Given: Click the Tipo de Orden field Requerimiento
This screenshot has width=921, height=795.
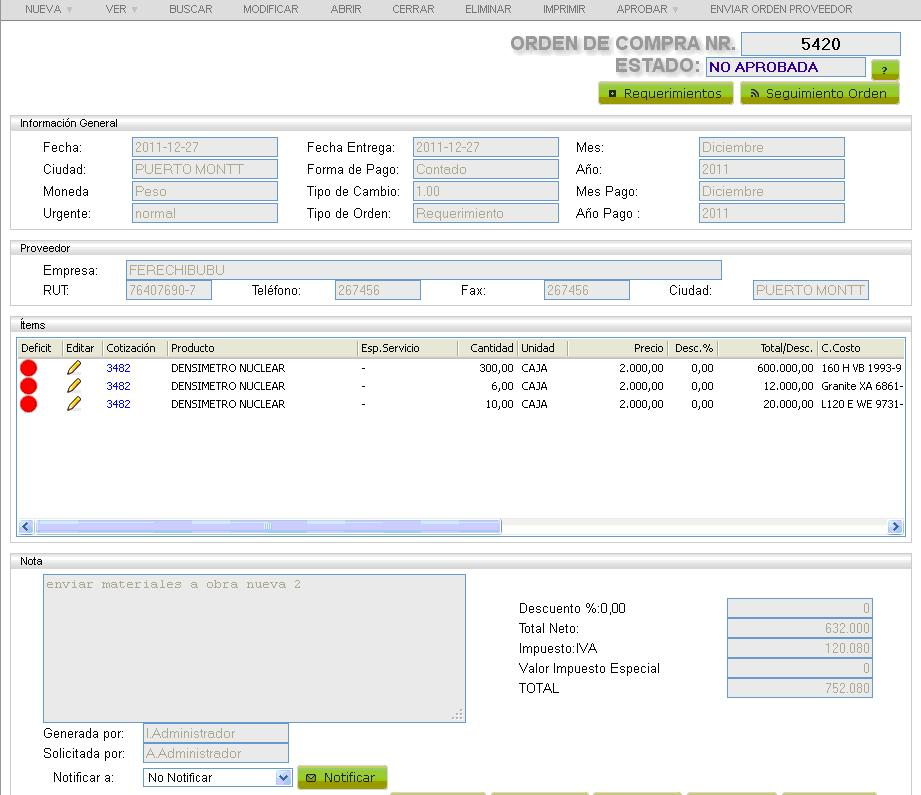Looking at the screenshot, I should click(x=485, y=213).
